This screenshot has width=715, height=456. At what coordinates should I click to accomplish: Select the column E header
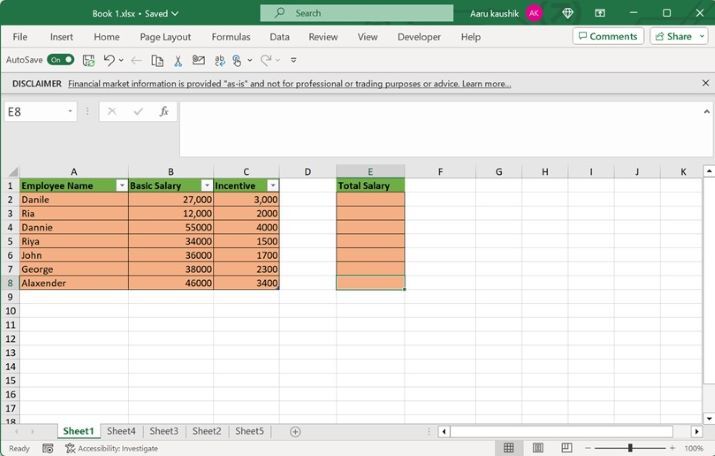[370, 171]
